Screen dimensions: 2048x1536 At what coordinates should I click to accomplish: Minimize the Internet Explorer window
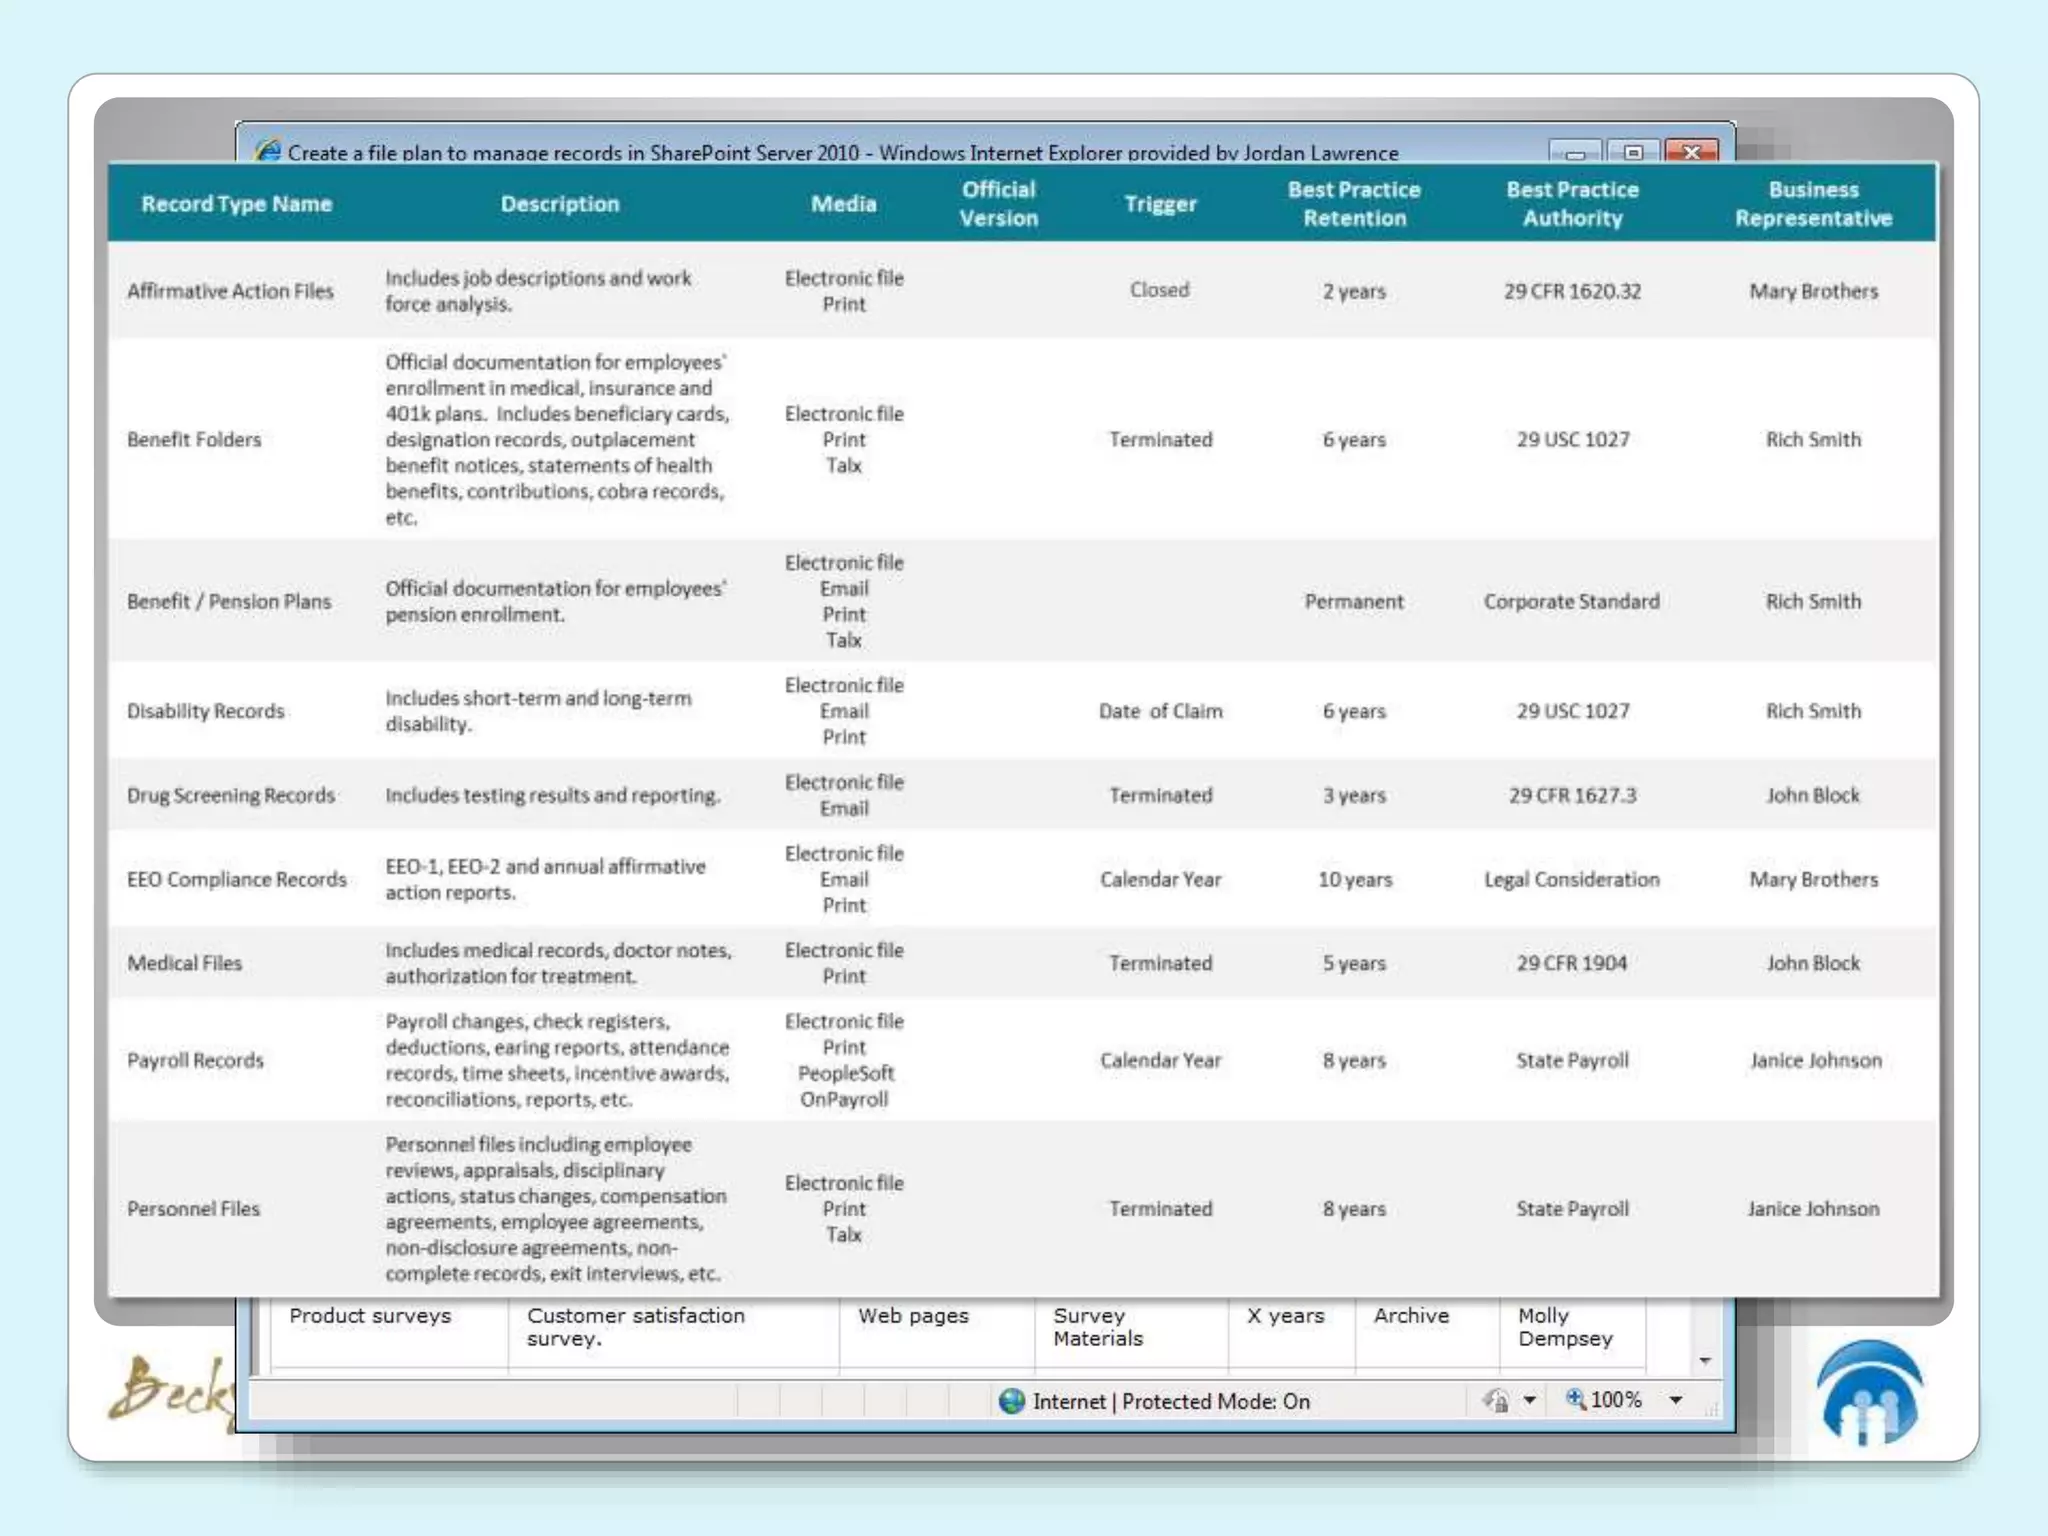[1575, 153]
